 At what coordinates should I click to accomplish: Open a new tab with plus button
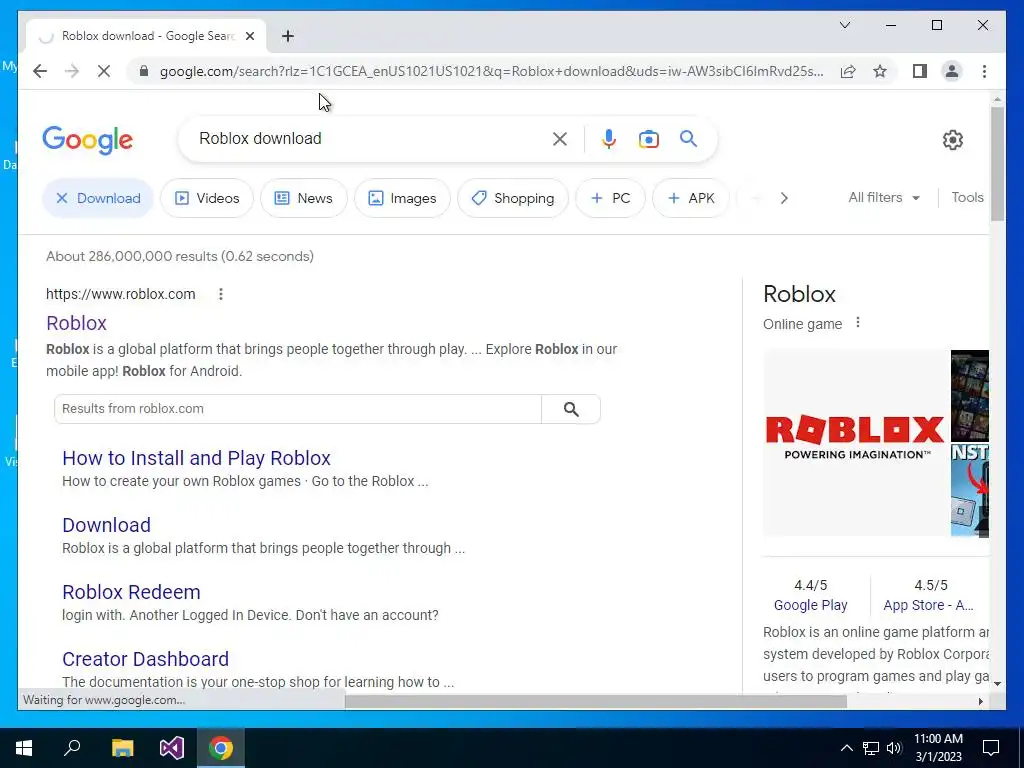[x=287, y=36]
